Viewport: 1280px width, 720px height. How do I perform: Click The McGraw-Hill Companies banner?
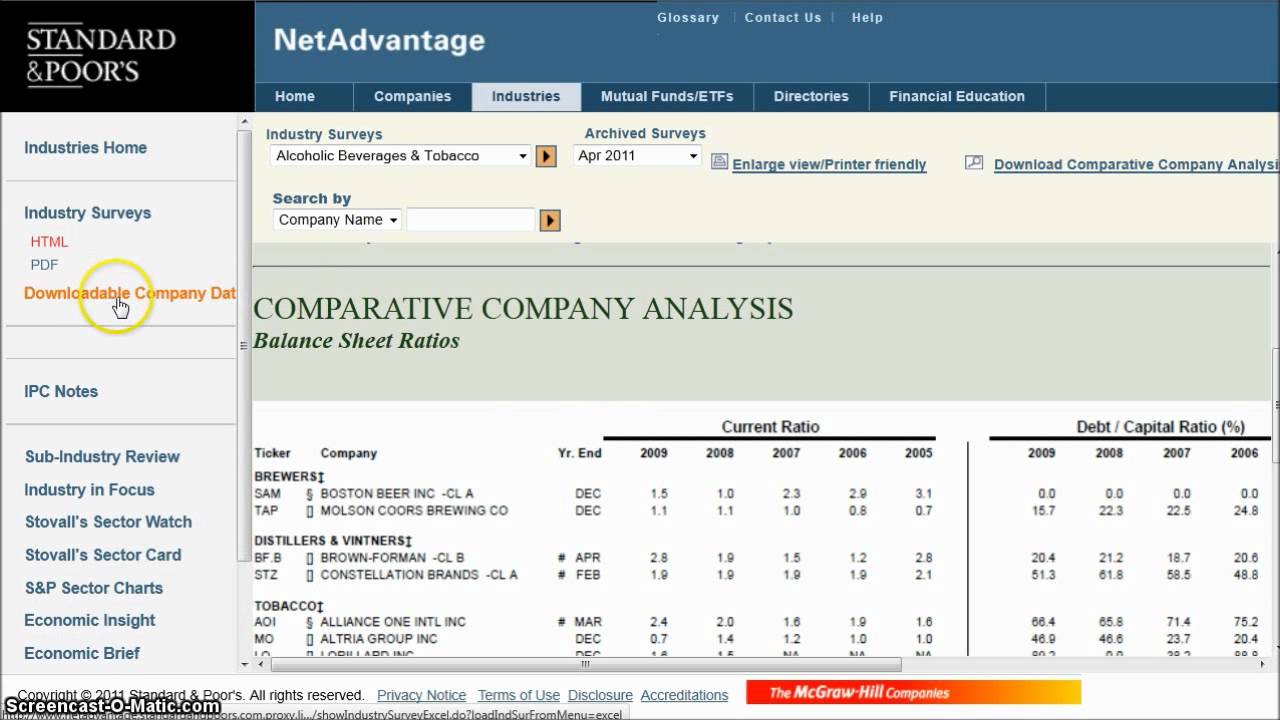(x=913, y=692)
